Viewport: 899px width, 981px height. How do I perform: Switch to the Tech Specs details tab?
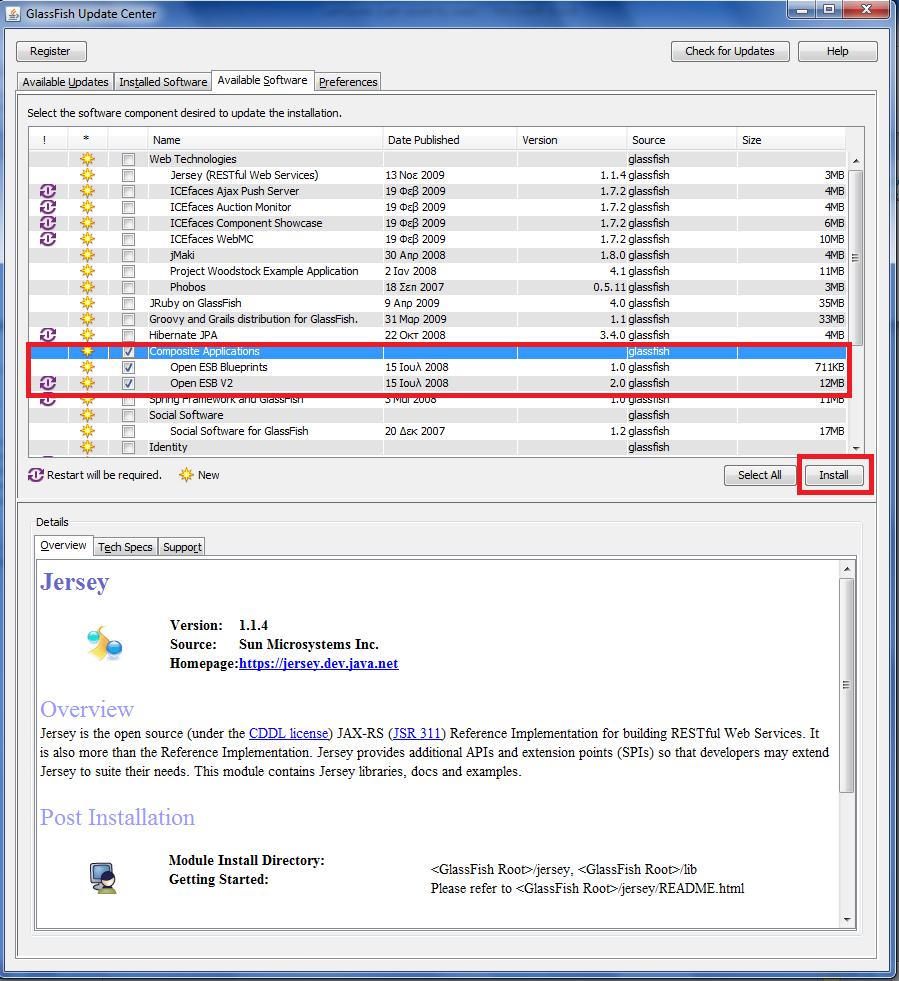point(125,547)
